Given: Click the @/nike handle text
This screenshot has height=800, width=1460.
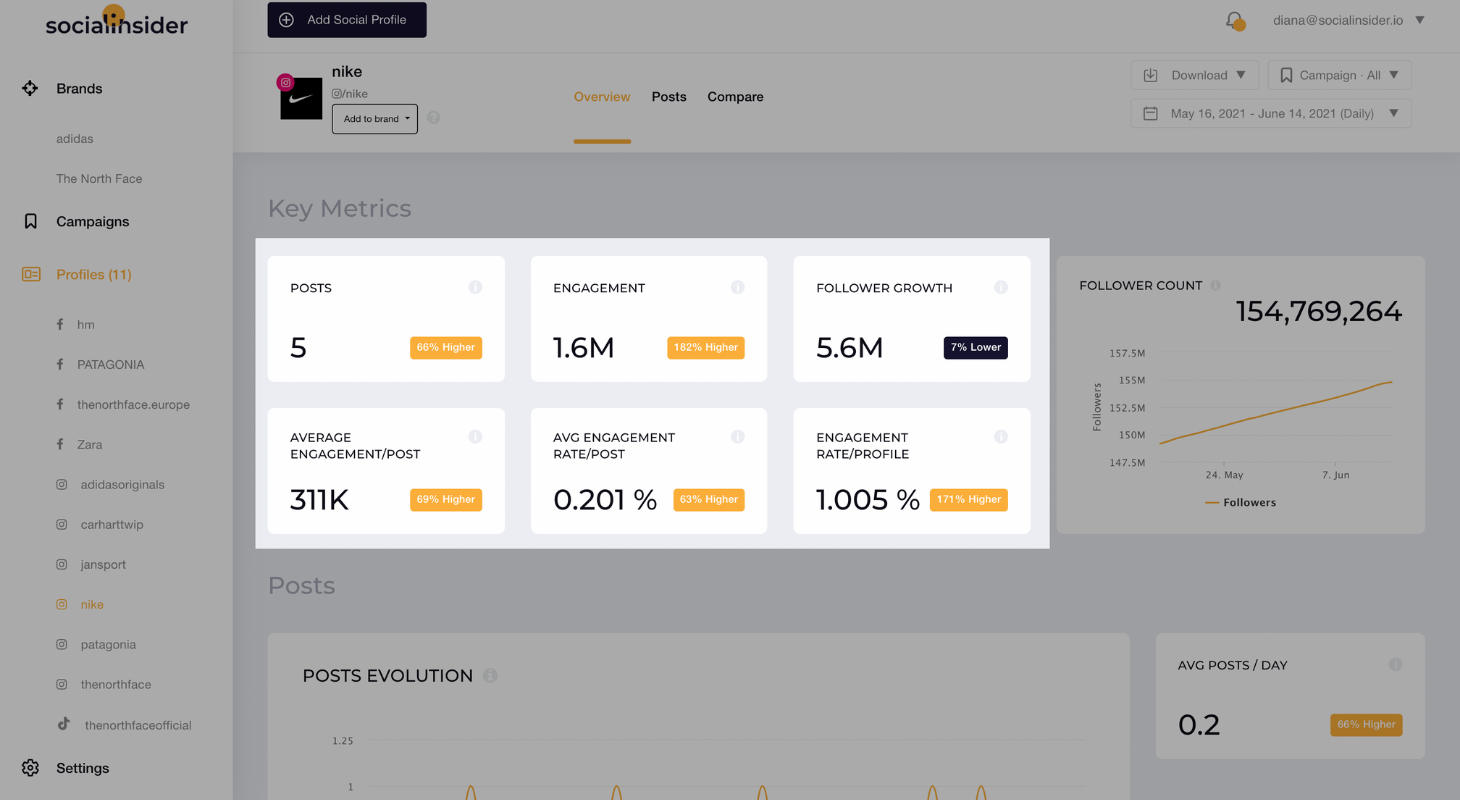Looking at the screenshot, I should 350,93.
